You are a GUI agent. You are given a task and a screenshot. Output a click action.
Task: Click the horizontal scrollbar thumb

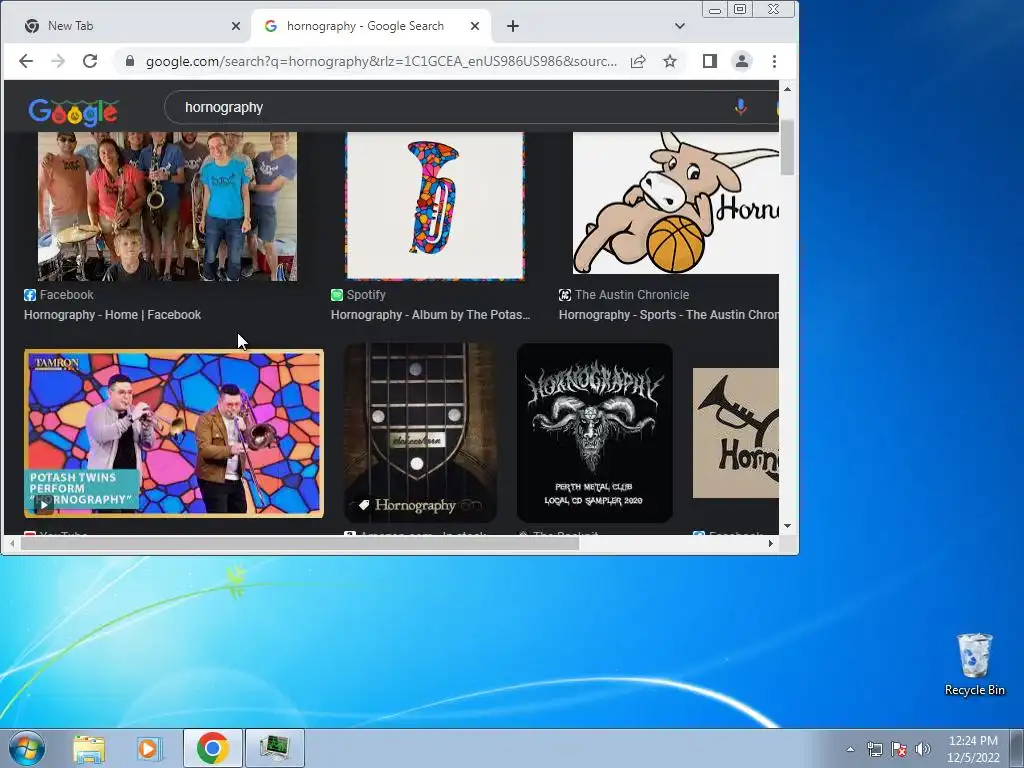(300, 543)
